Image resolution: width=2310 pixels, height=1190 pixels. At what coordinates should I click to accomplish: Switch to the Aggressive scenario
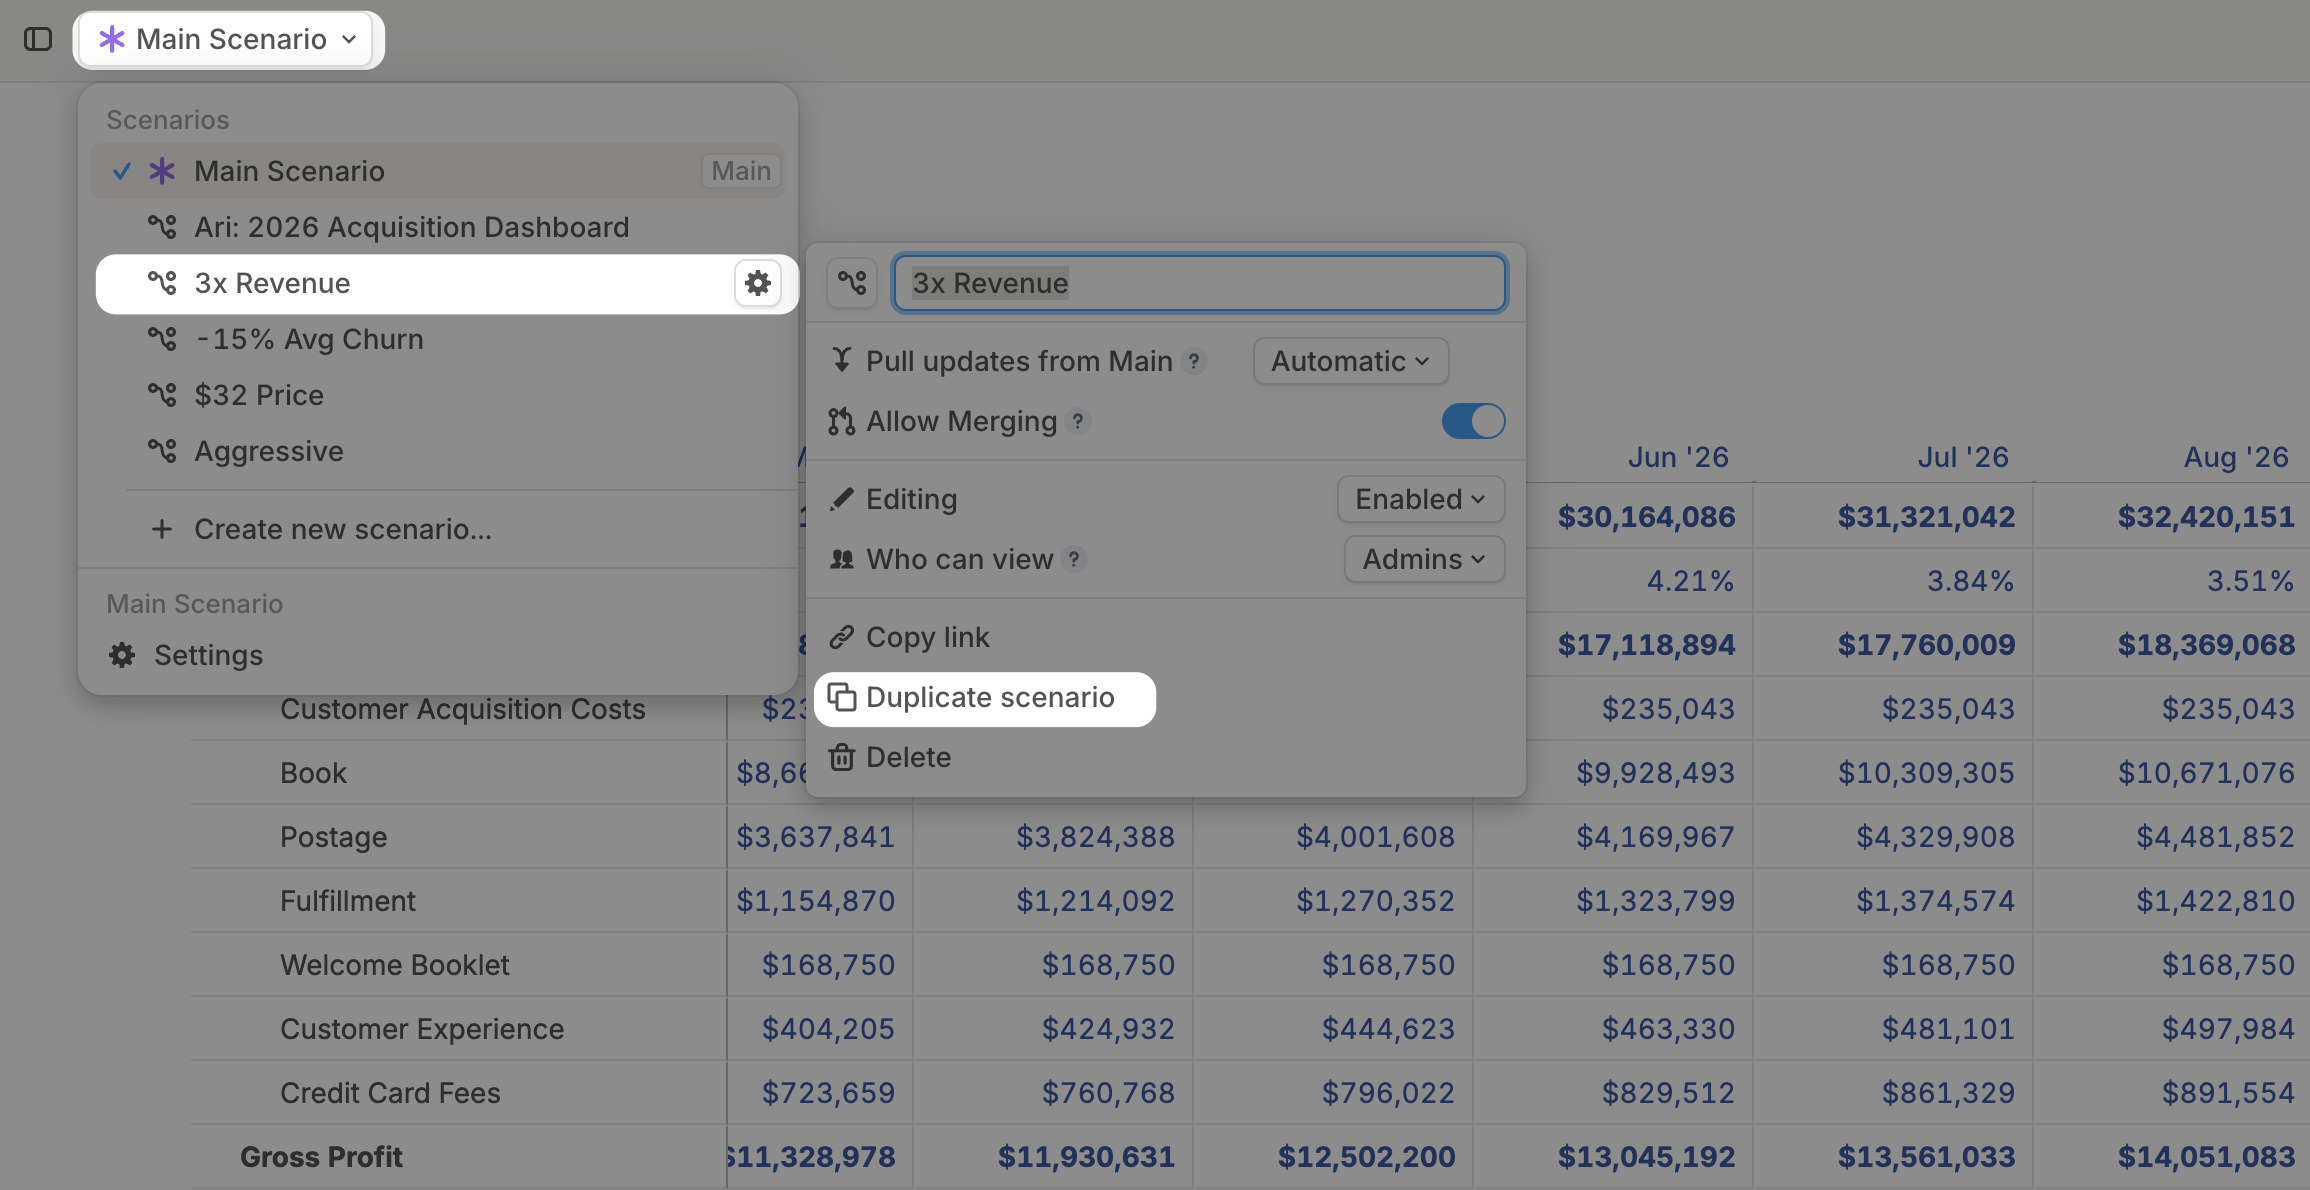269,451
